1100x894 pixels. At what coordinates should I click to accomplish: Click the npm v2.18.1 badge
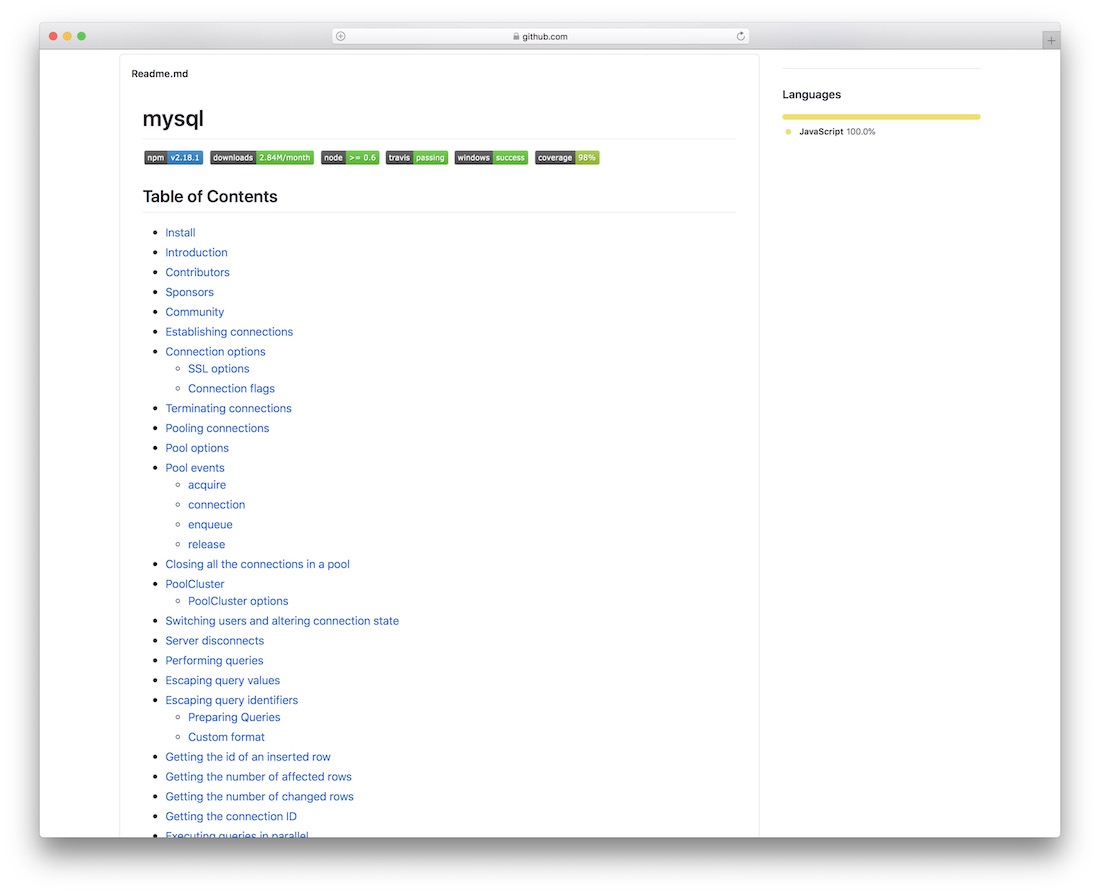click(173, 158)
